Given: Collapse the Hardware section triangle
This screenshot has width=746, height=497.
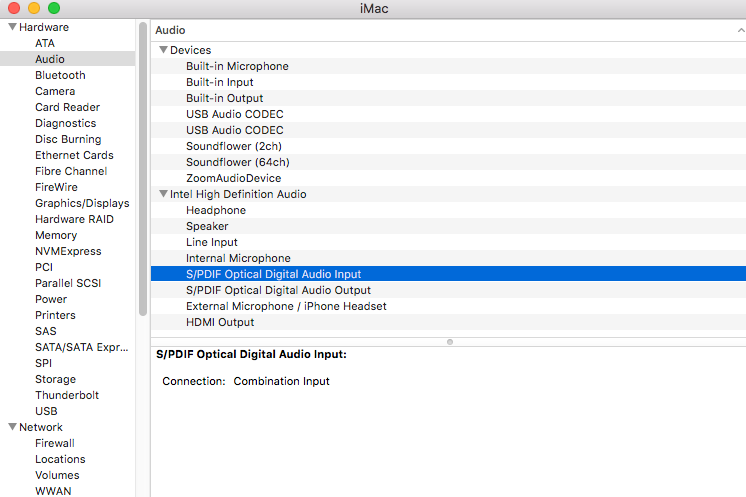Looking at the screenshot, I should pos(12,27).
